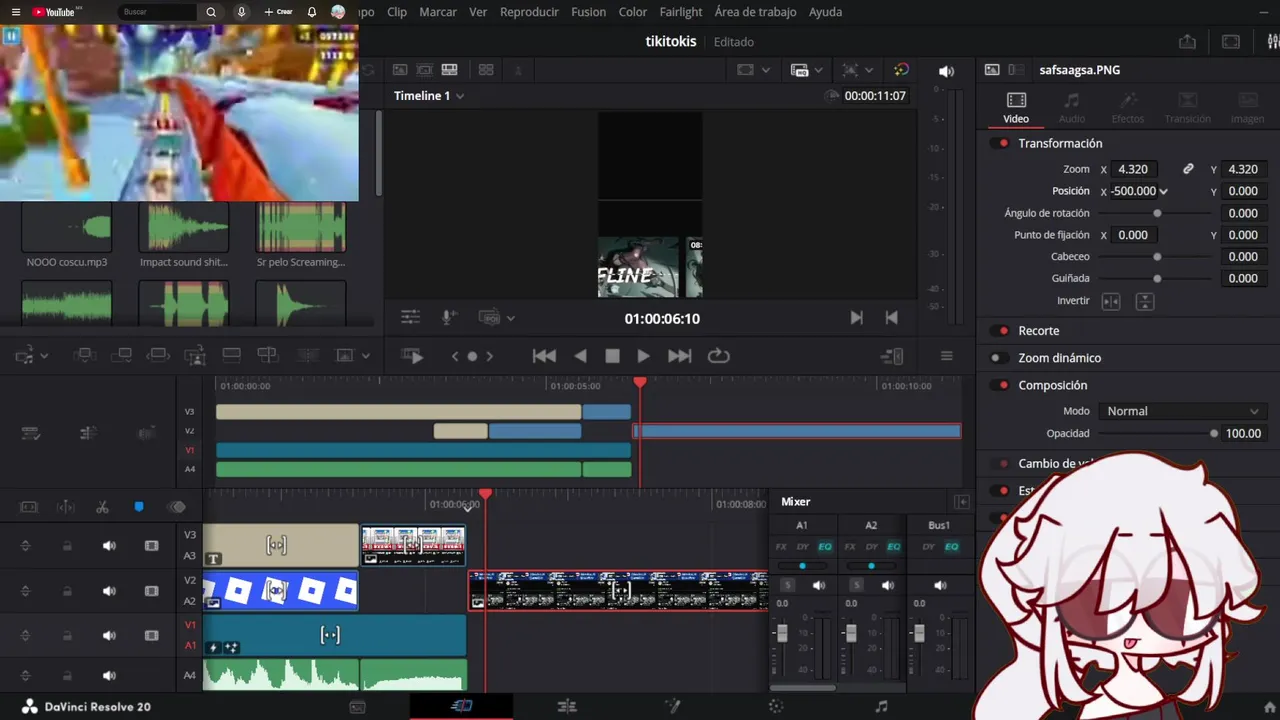Toggle loop playback
This screenshot has width=1280, height=720.
pos(718,356)
